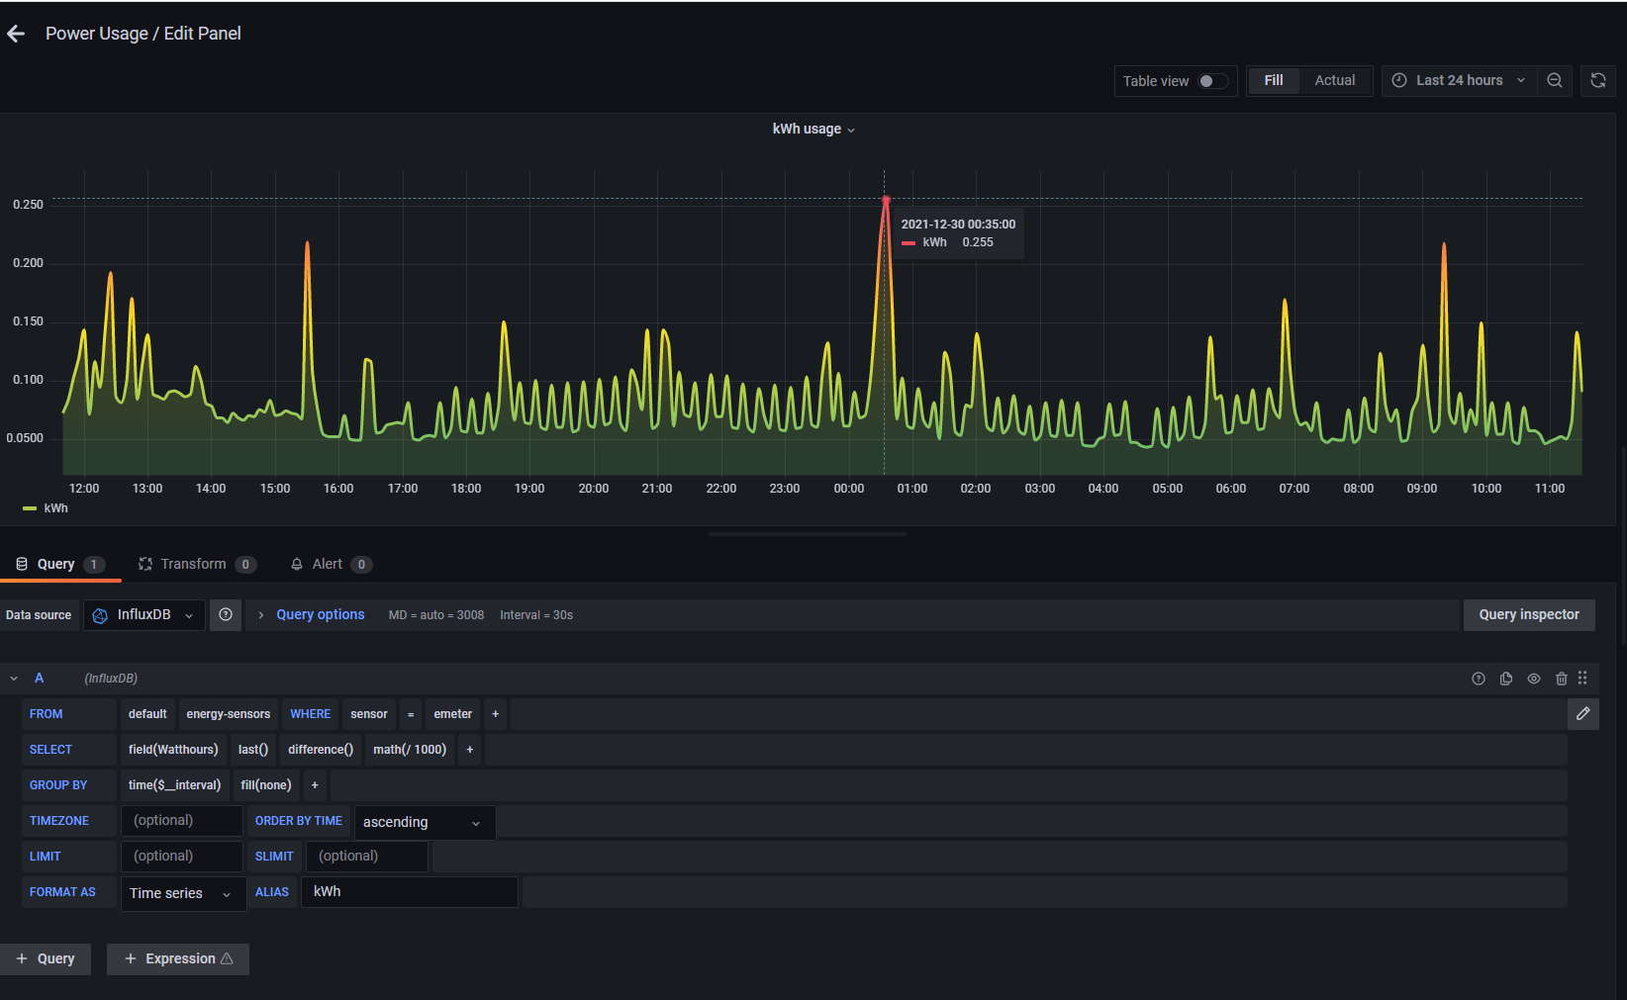The image size is (1627, 1000).
Task: Click the TIMEZONE input field
Action: coord(181,821)
